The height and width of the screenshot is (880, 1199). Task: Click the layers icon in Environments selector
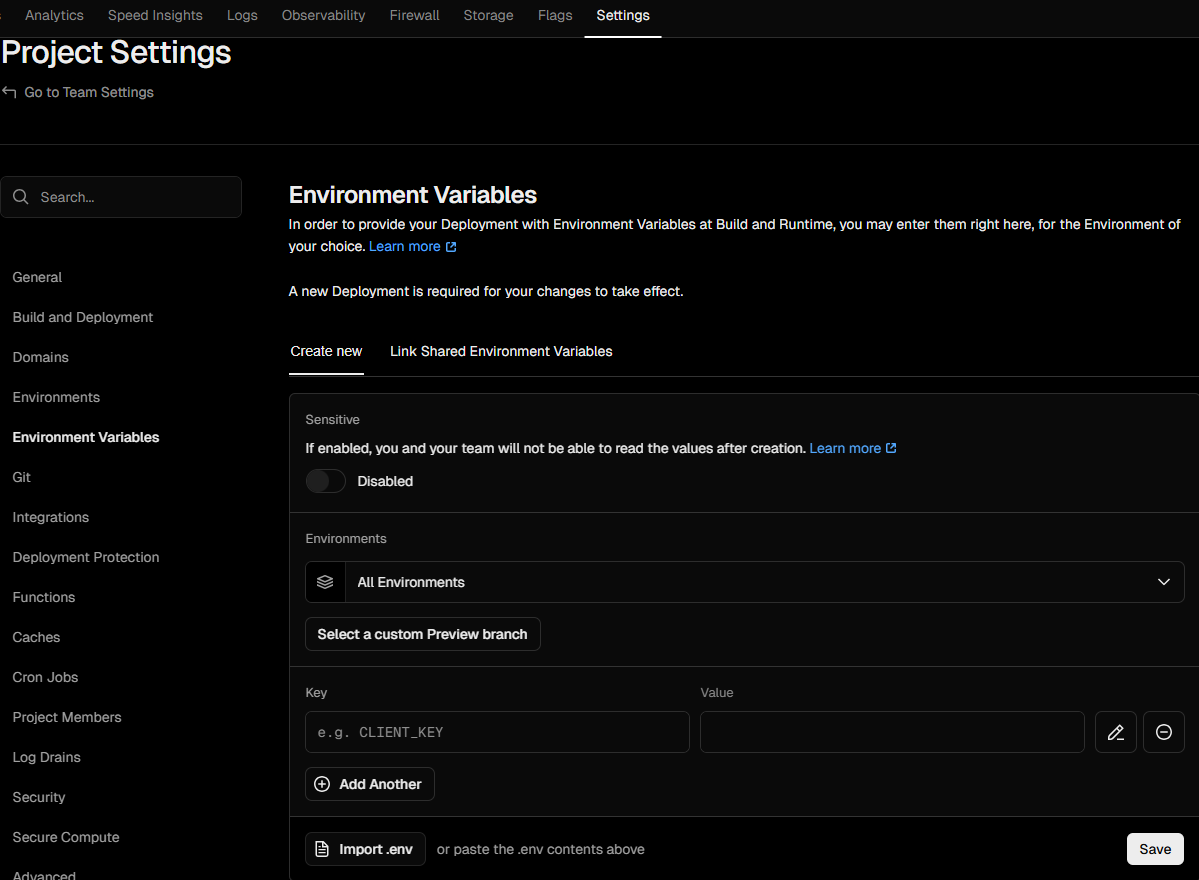pyautogui.click(x=325, y=582)
